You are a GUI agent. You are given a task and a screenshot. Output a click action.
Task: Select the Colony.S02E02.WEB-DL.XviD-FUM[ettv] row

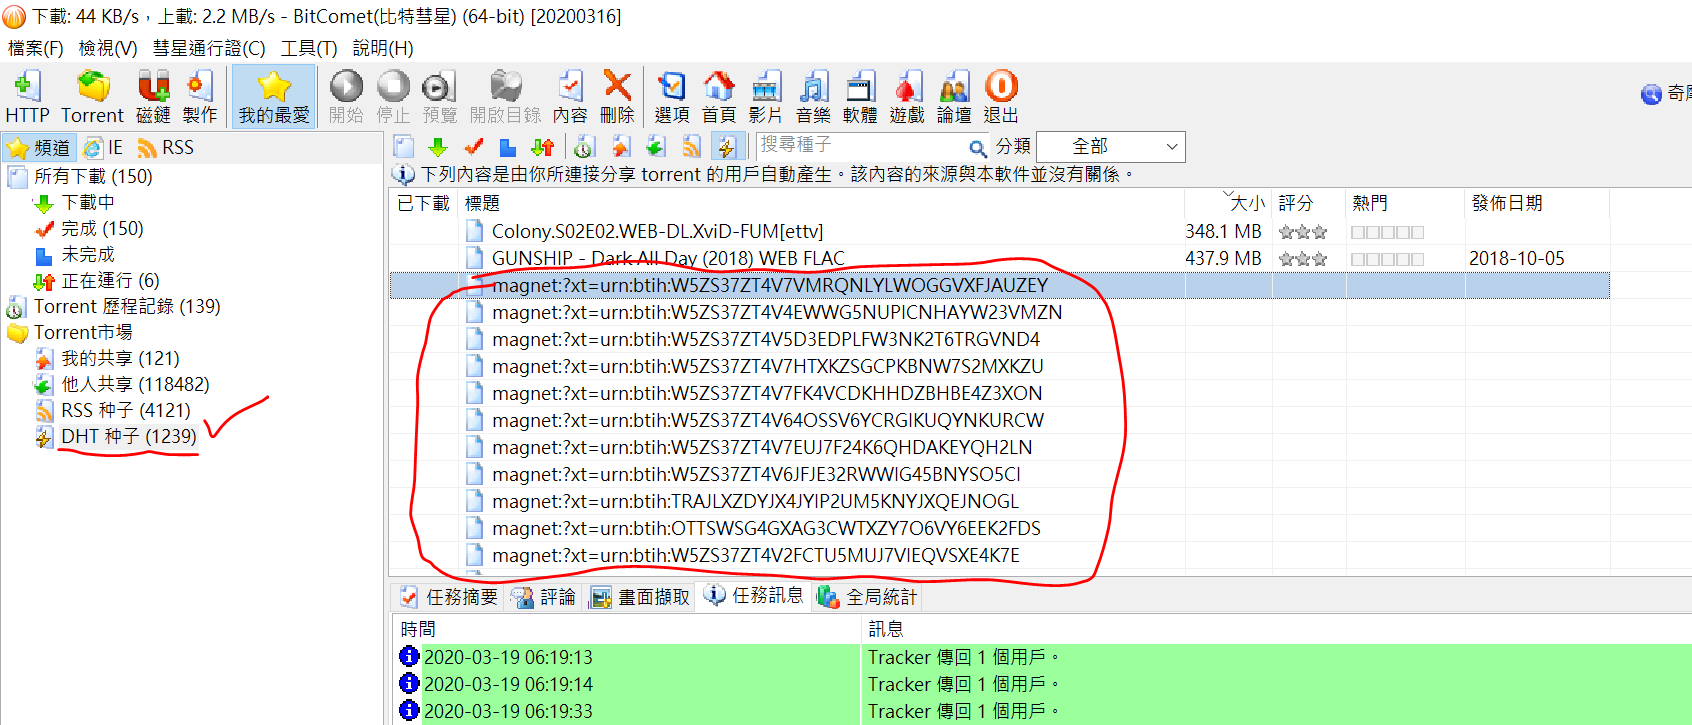[1000, 231]
